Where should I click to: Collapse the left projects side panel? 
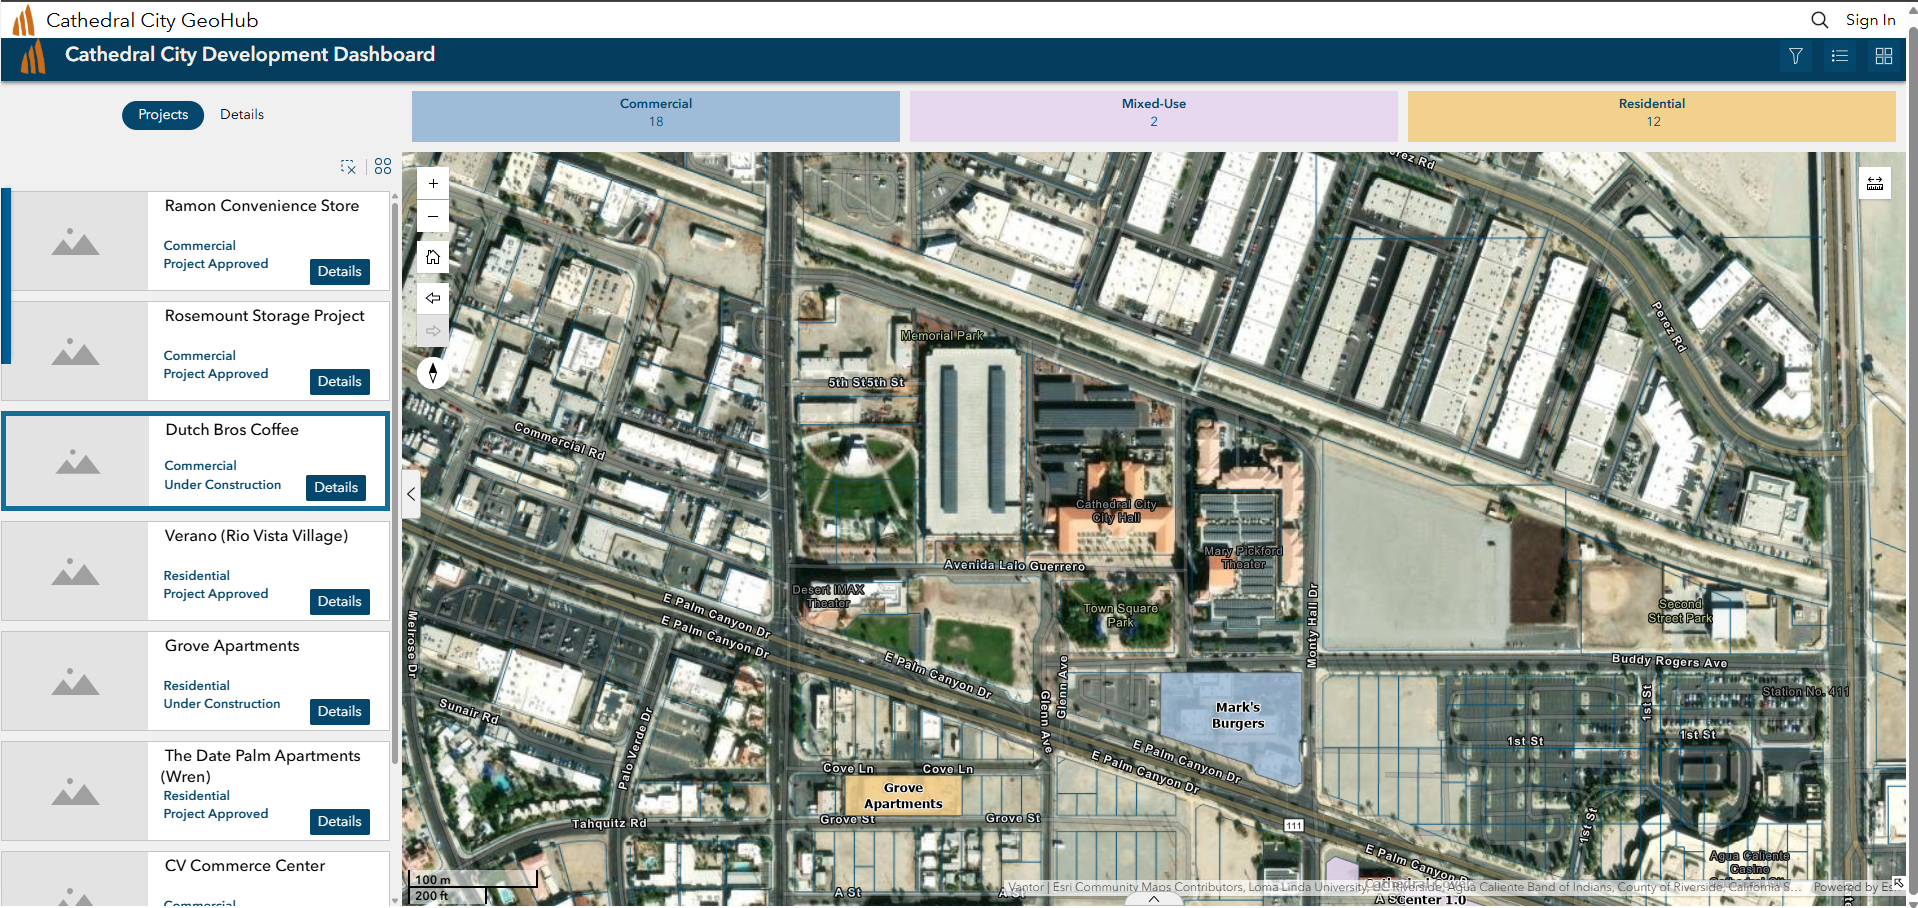411,494
